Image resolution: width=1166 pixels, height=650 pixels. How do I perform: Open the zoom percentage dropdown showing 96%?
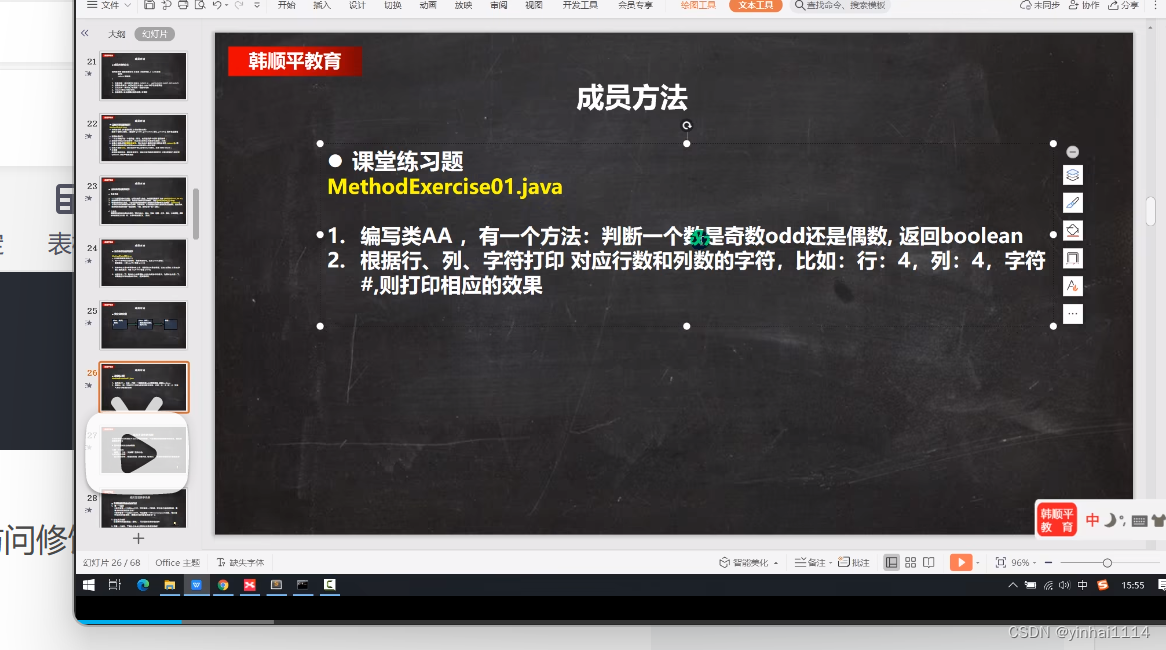click(x=1022, y=562)
